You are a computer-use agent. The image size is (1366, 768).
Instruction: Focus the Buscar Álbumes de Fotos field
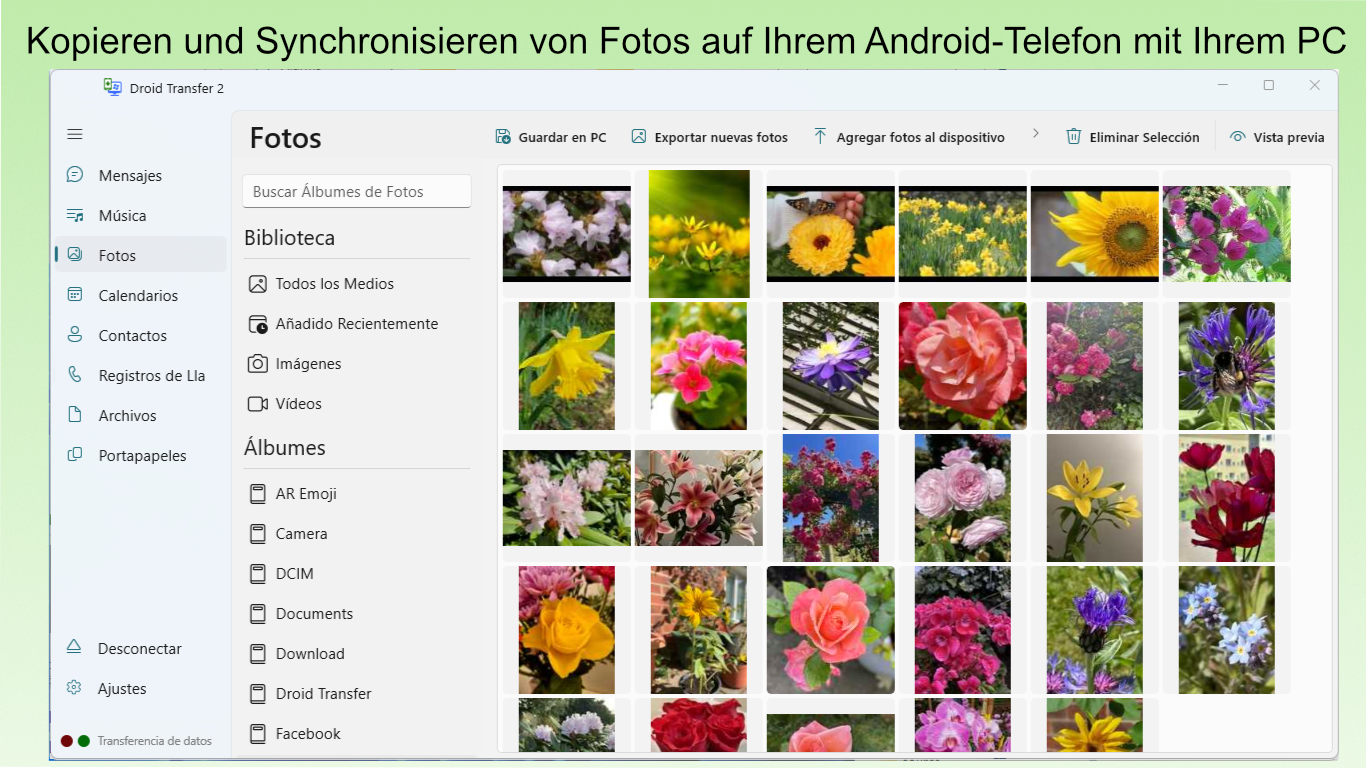point(356,191)
